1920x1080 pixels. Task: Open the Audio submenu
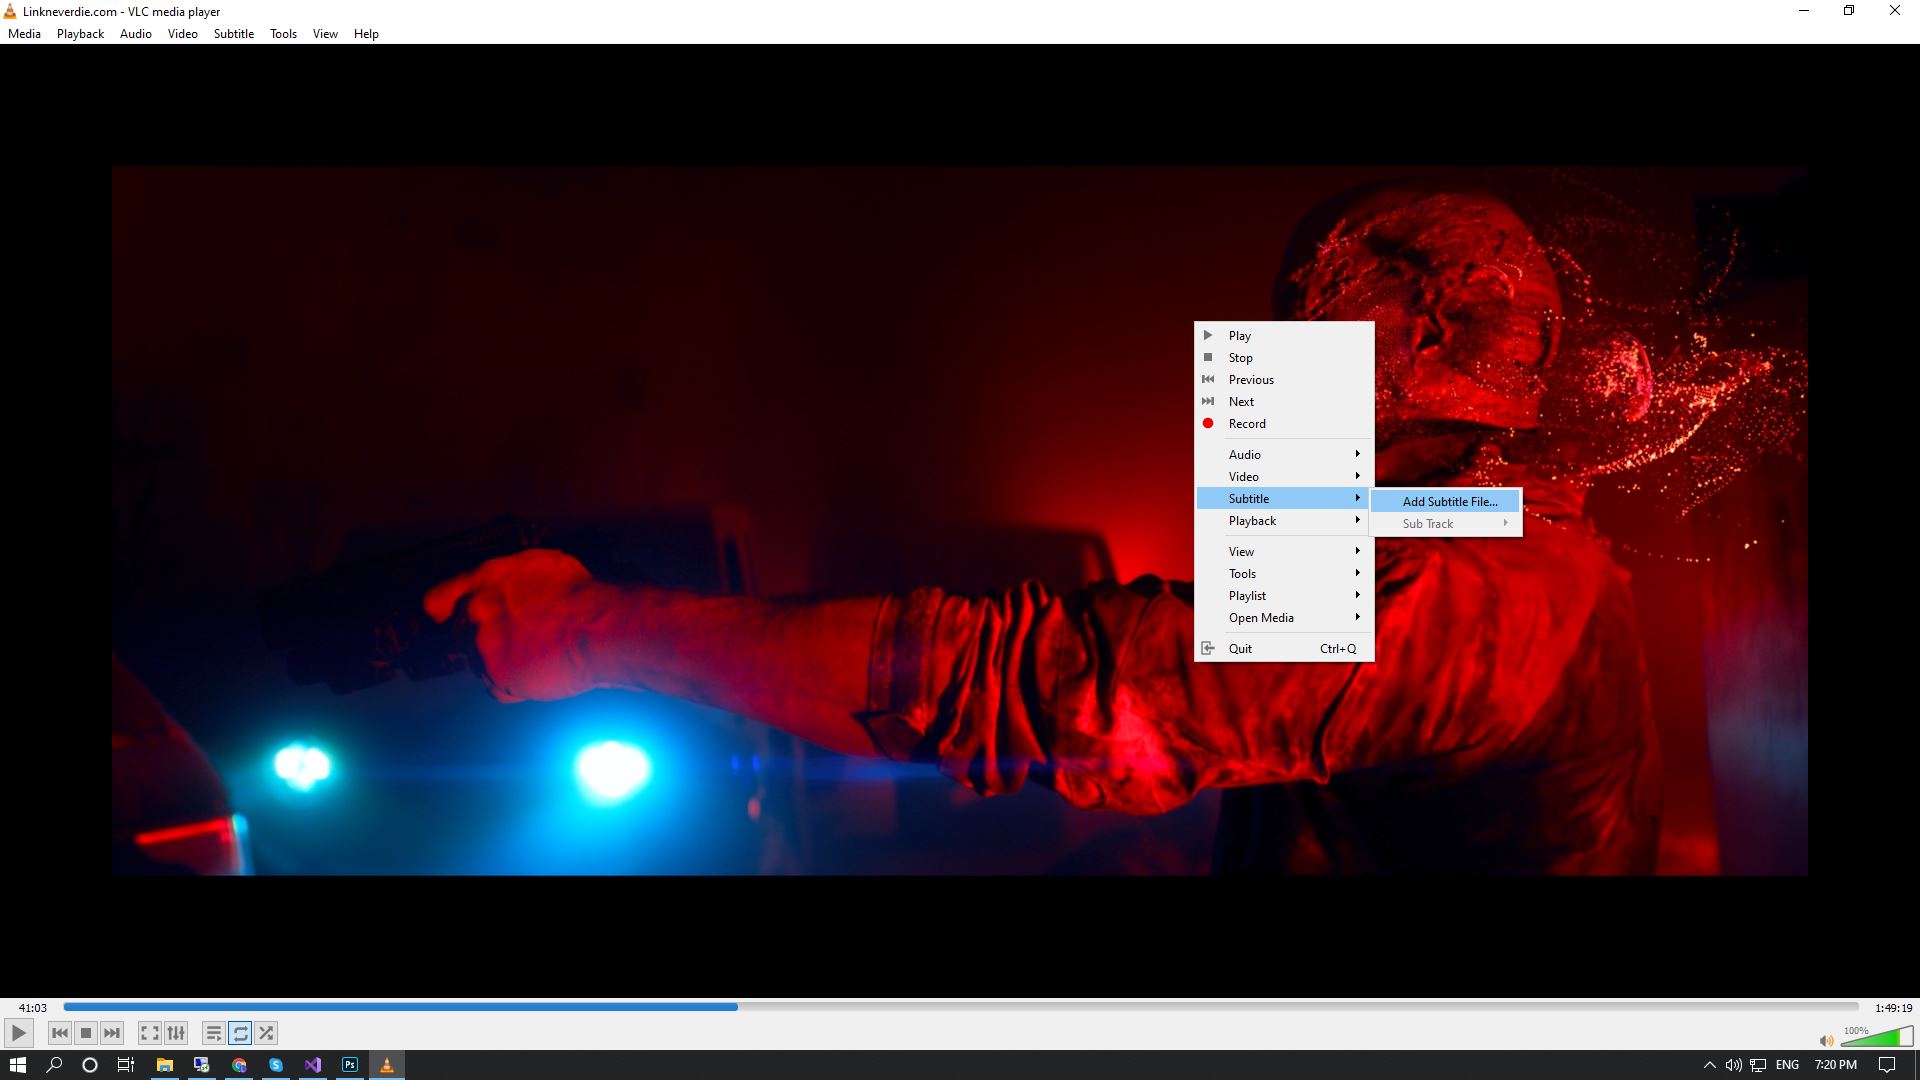click(1245, 454)
